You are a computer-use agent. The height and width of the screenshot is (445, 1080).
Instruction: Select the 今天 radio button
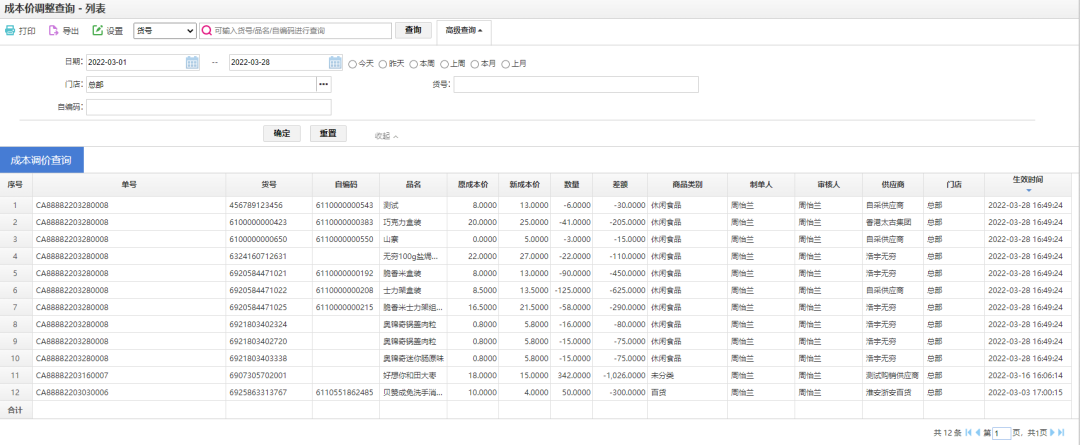point(352,64)
